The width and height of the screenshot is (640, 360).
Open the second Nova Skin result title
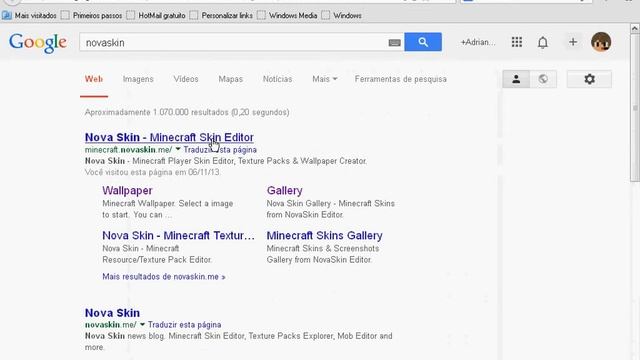tap(112, 313)
